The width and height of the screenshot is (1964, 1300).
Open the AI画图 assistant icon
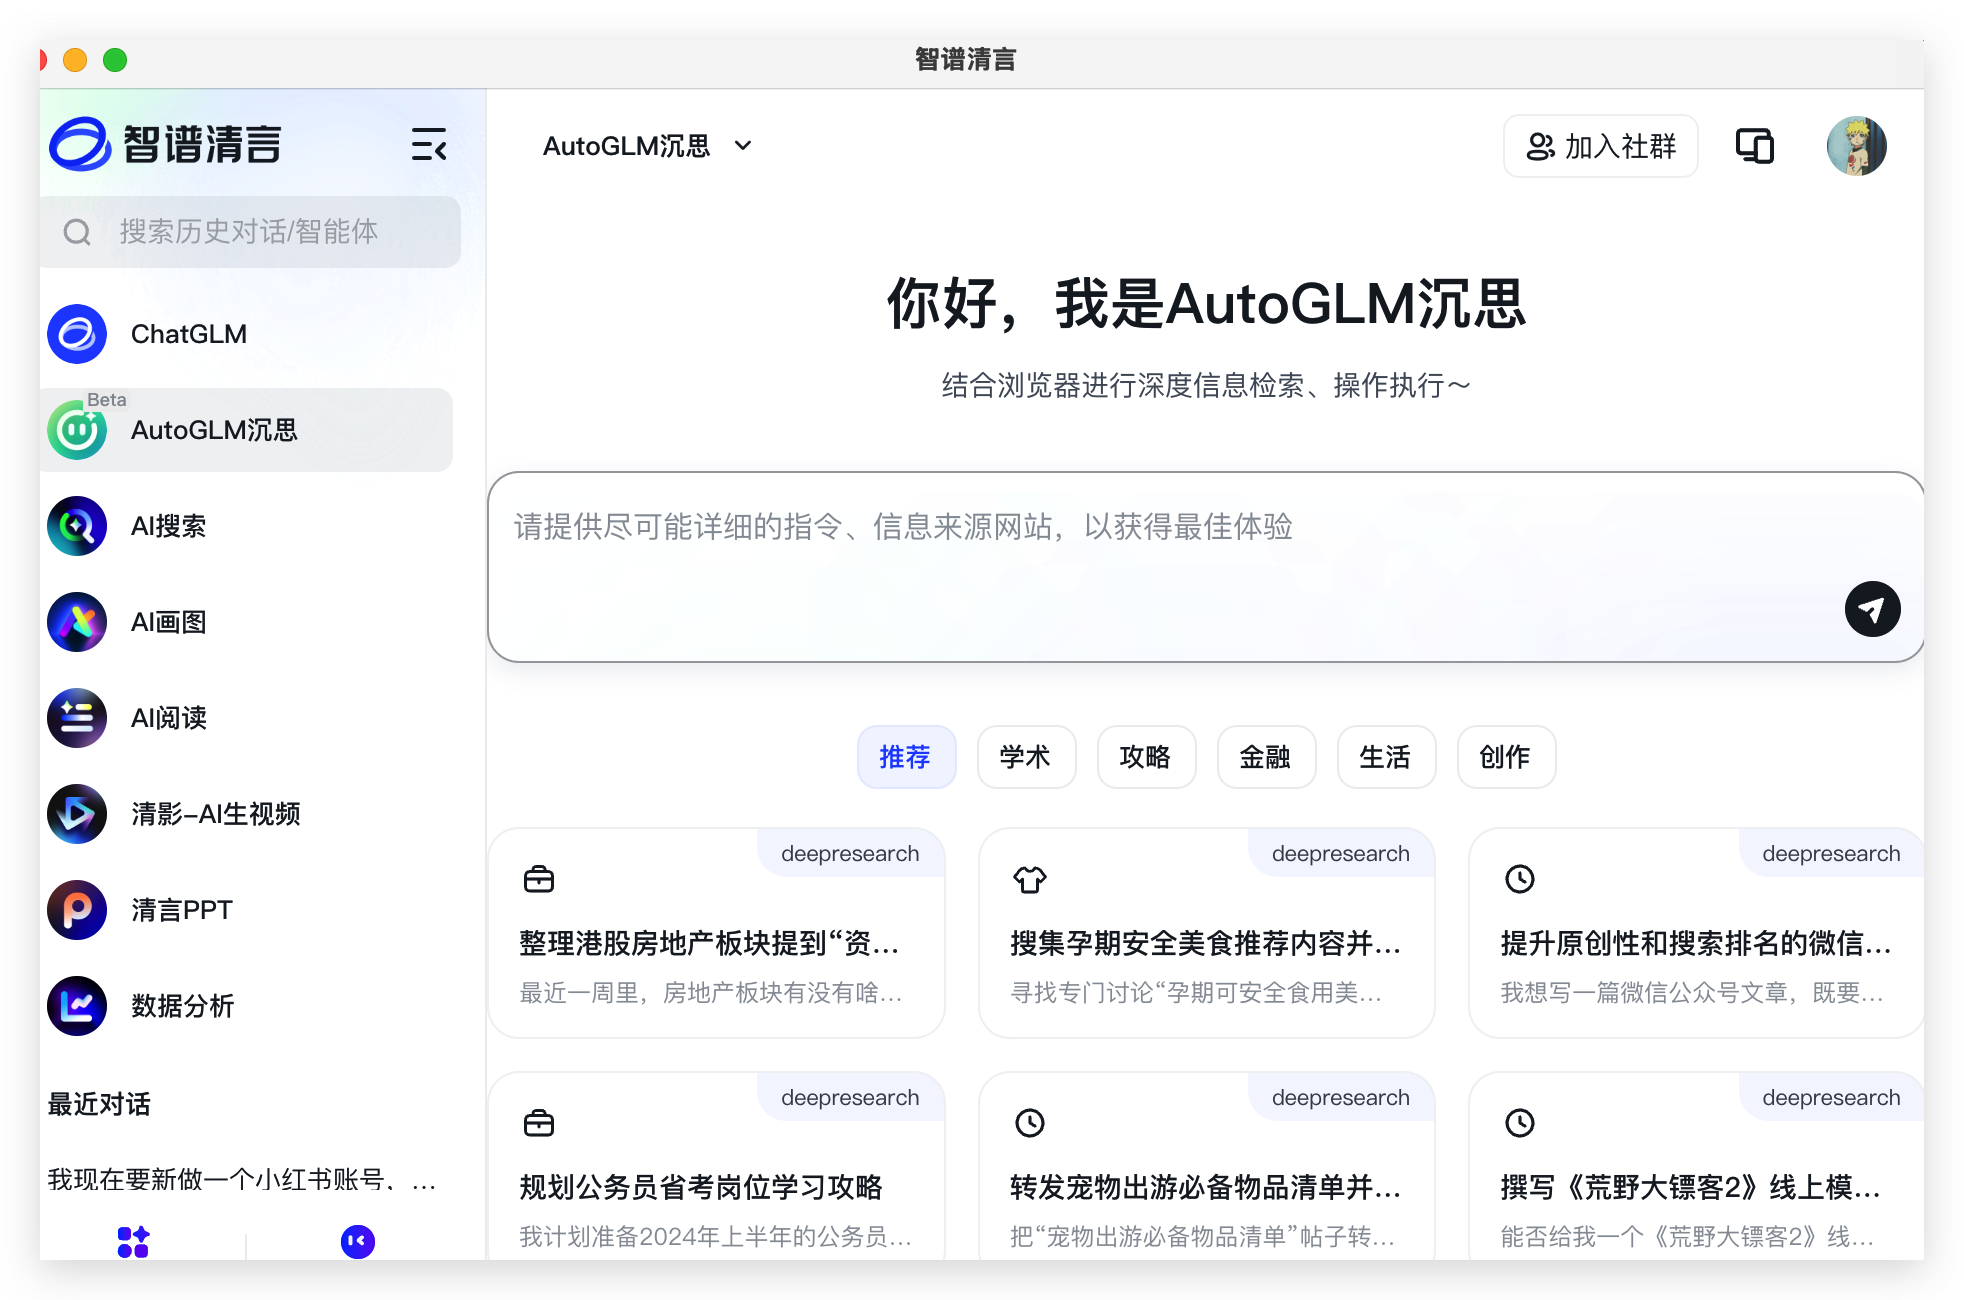coord(77,622)
